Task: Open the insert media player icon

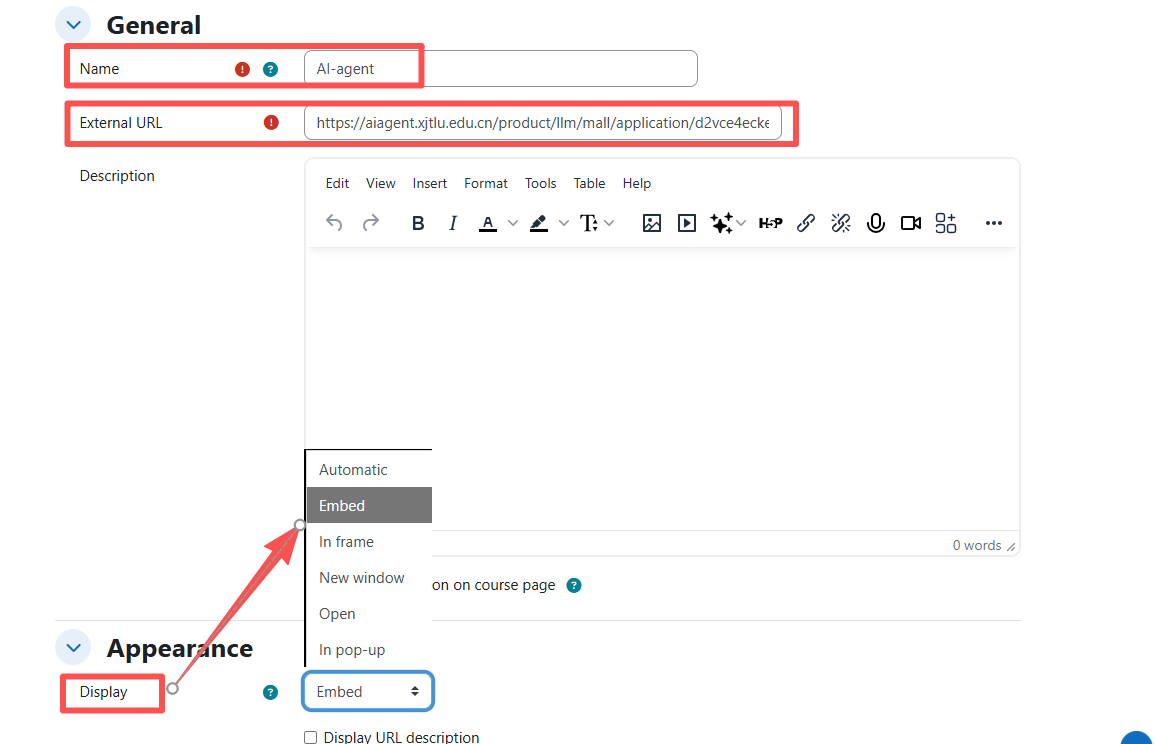Action: tap(687, 223)
